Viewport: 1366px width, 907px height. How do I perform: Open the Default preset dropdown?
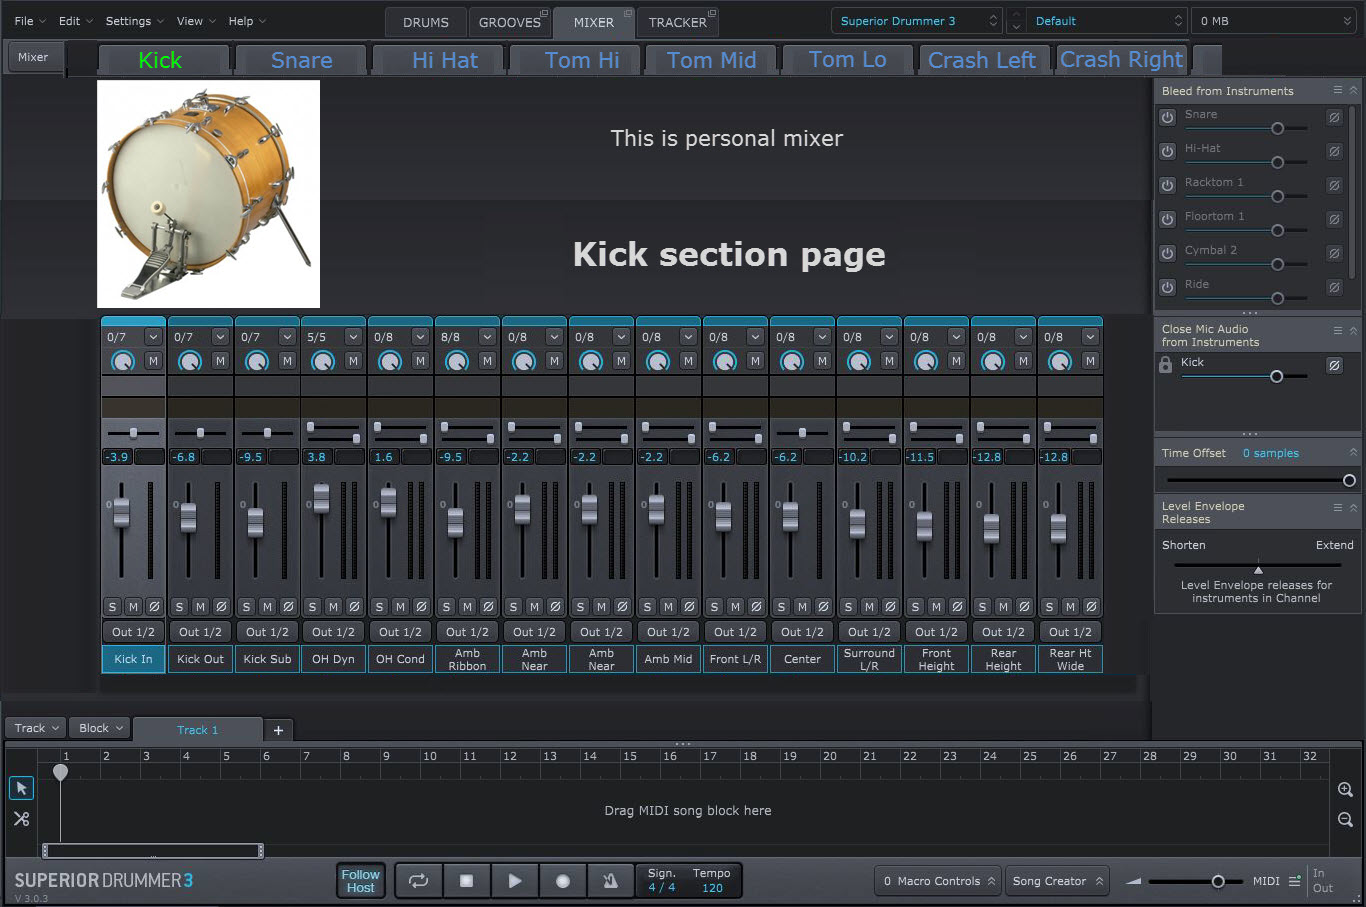point(1107,21)
